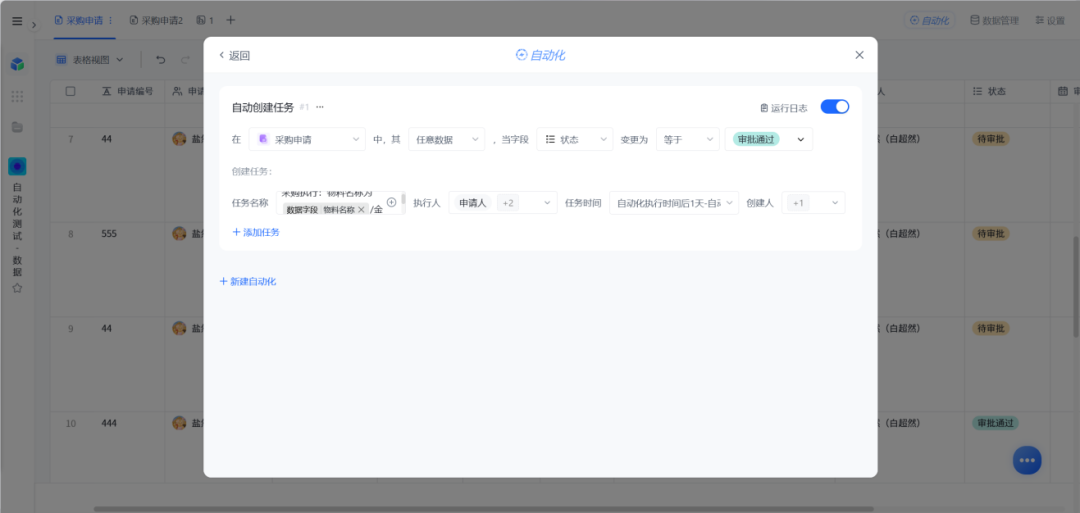
Task: Open the 运行日志 run log
Action: pos(784,108)
